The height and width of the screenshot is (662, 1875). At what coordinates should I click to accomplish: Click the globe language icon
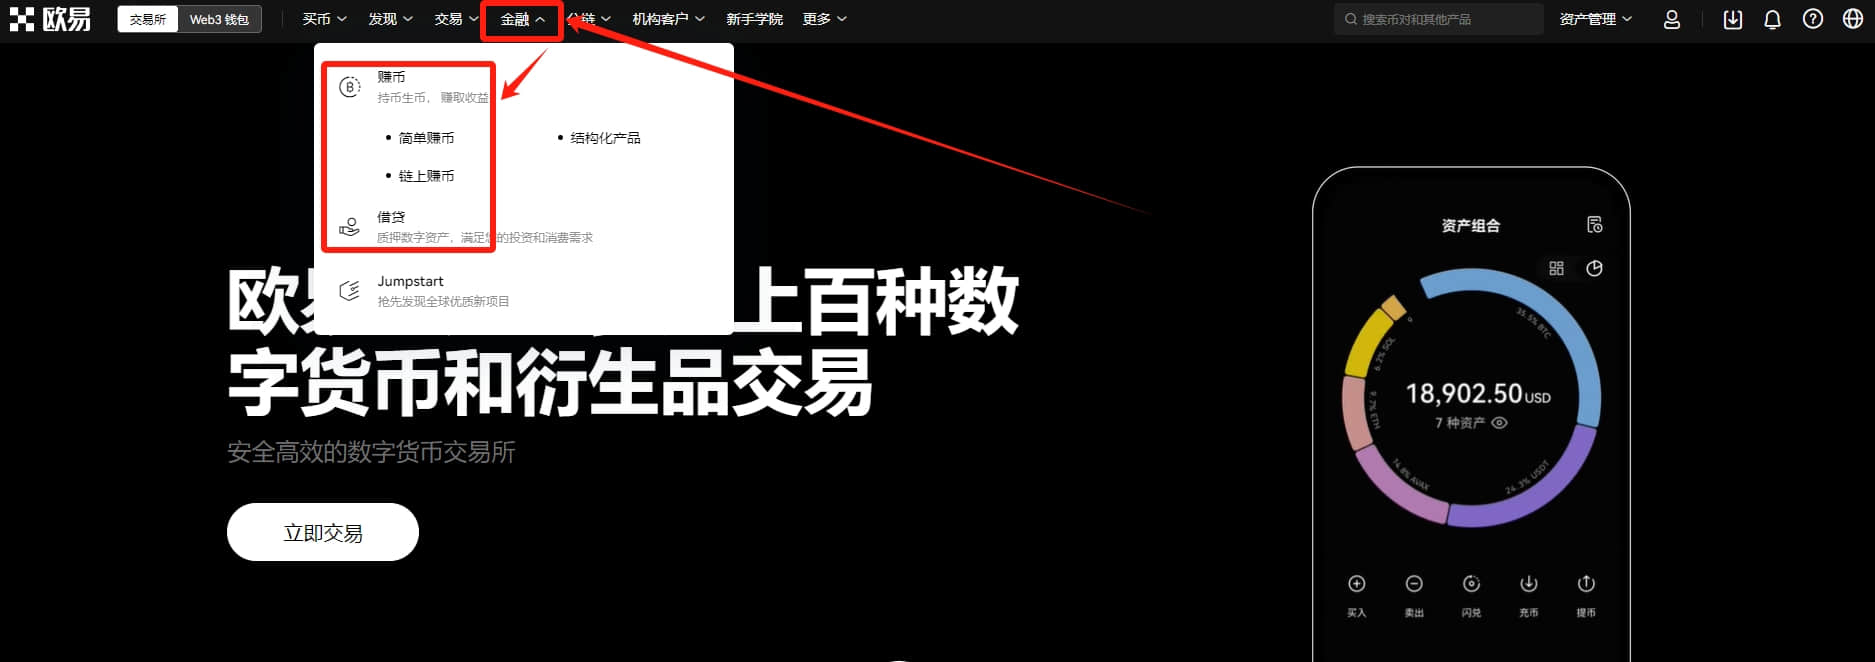click(x=1852, y=19)
